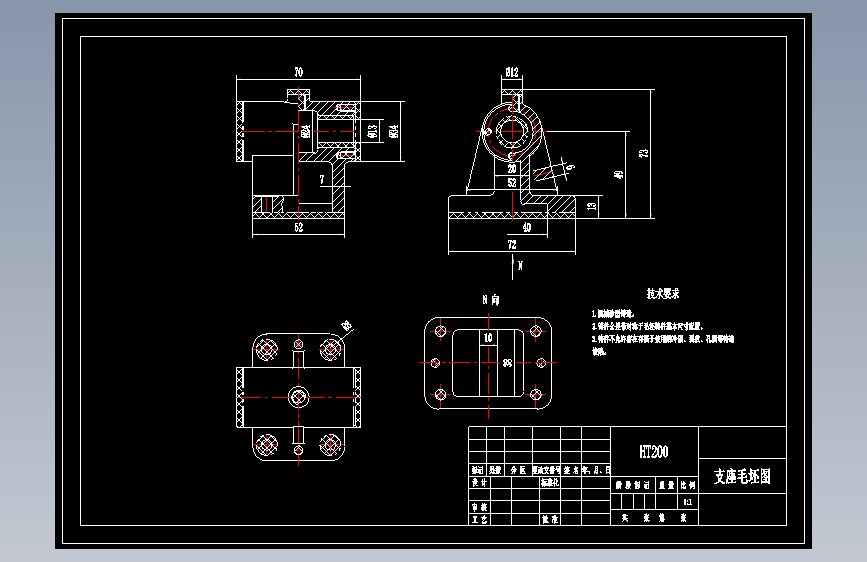
Task: Click the "重量" title block cell
Action: pyautogui.click(x=667, y=485)
